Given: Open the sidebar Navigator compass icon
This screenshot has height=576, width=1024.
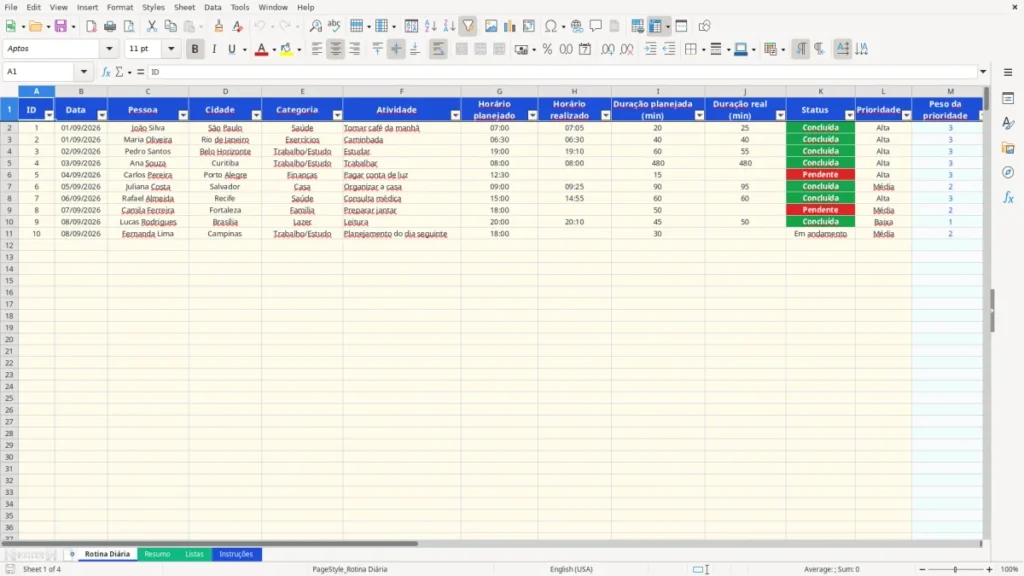Looking at the screenshot, I should 1008,172.
